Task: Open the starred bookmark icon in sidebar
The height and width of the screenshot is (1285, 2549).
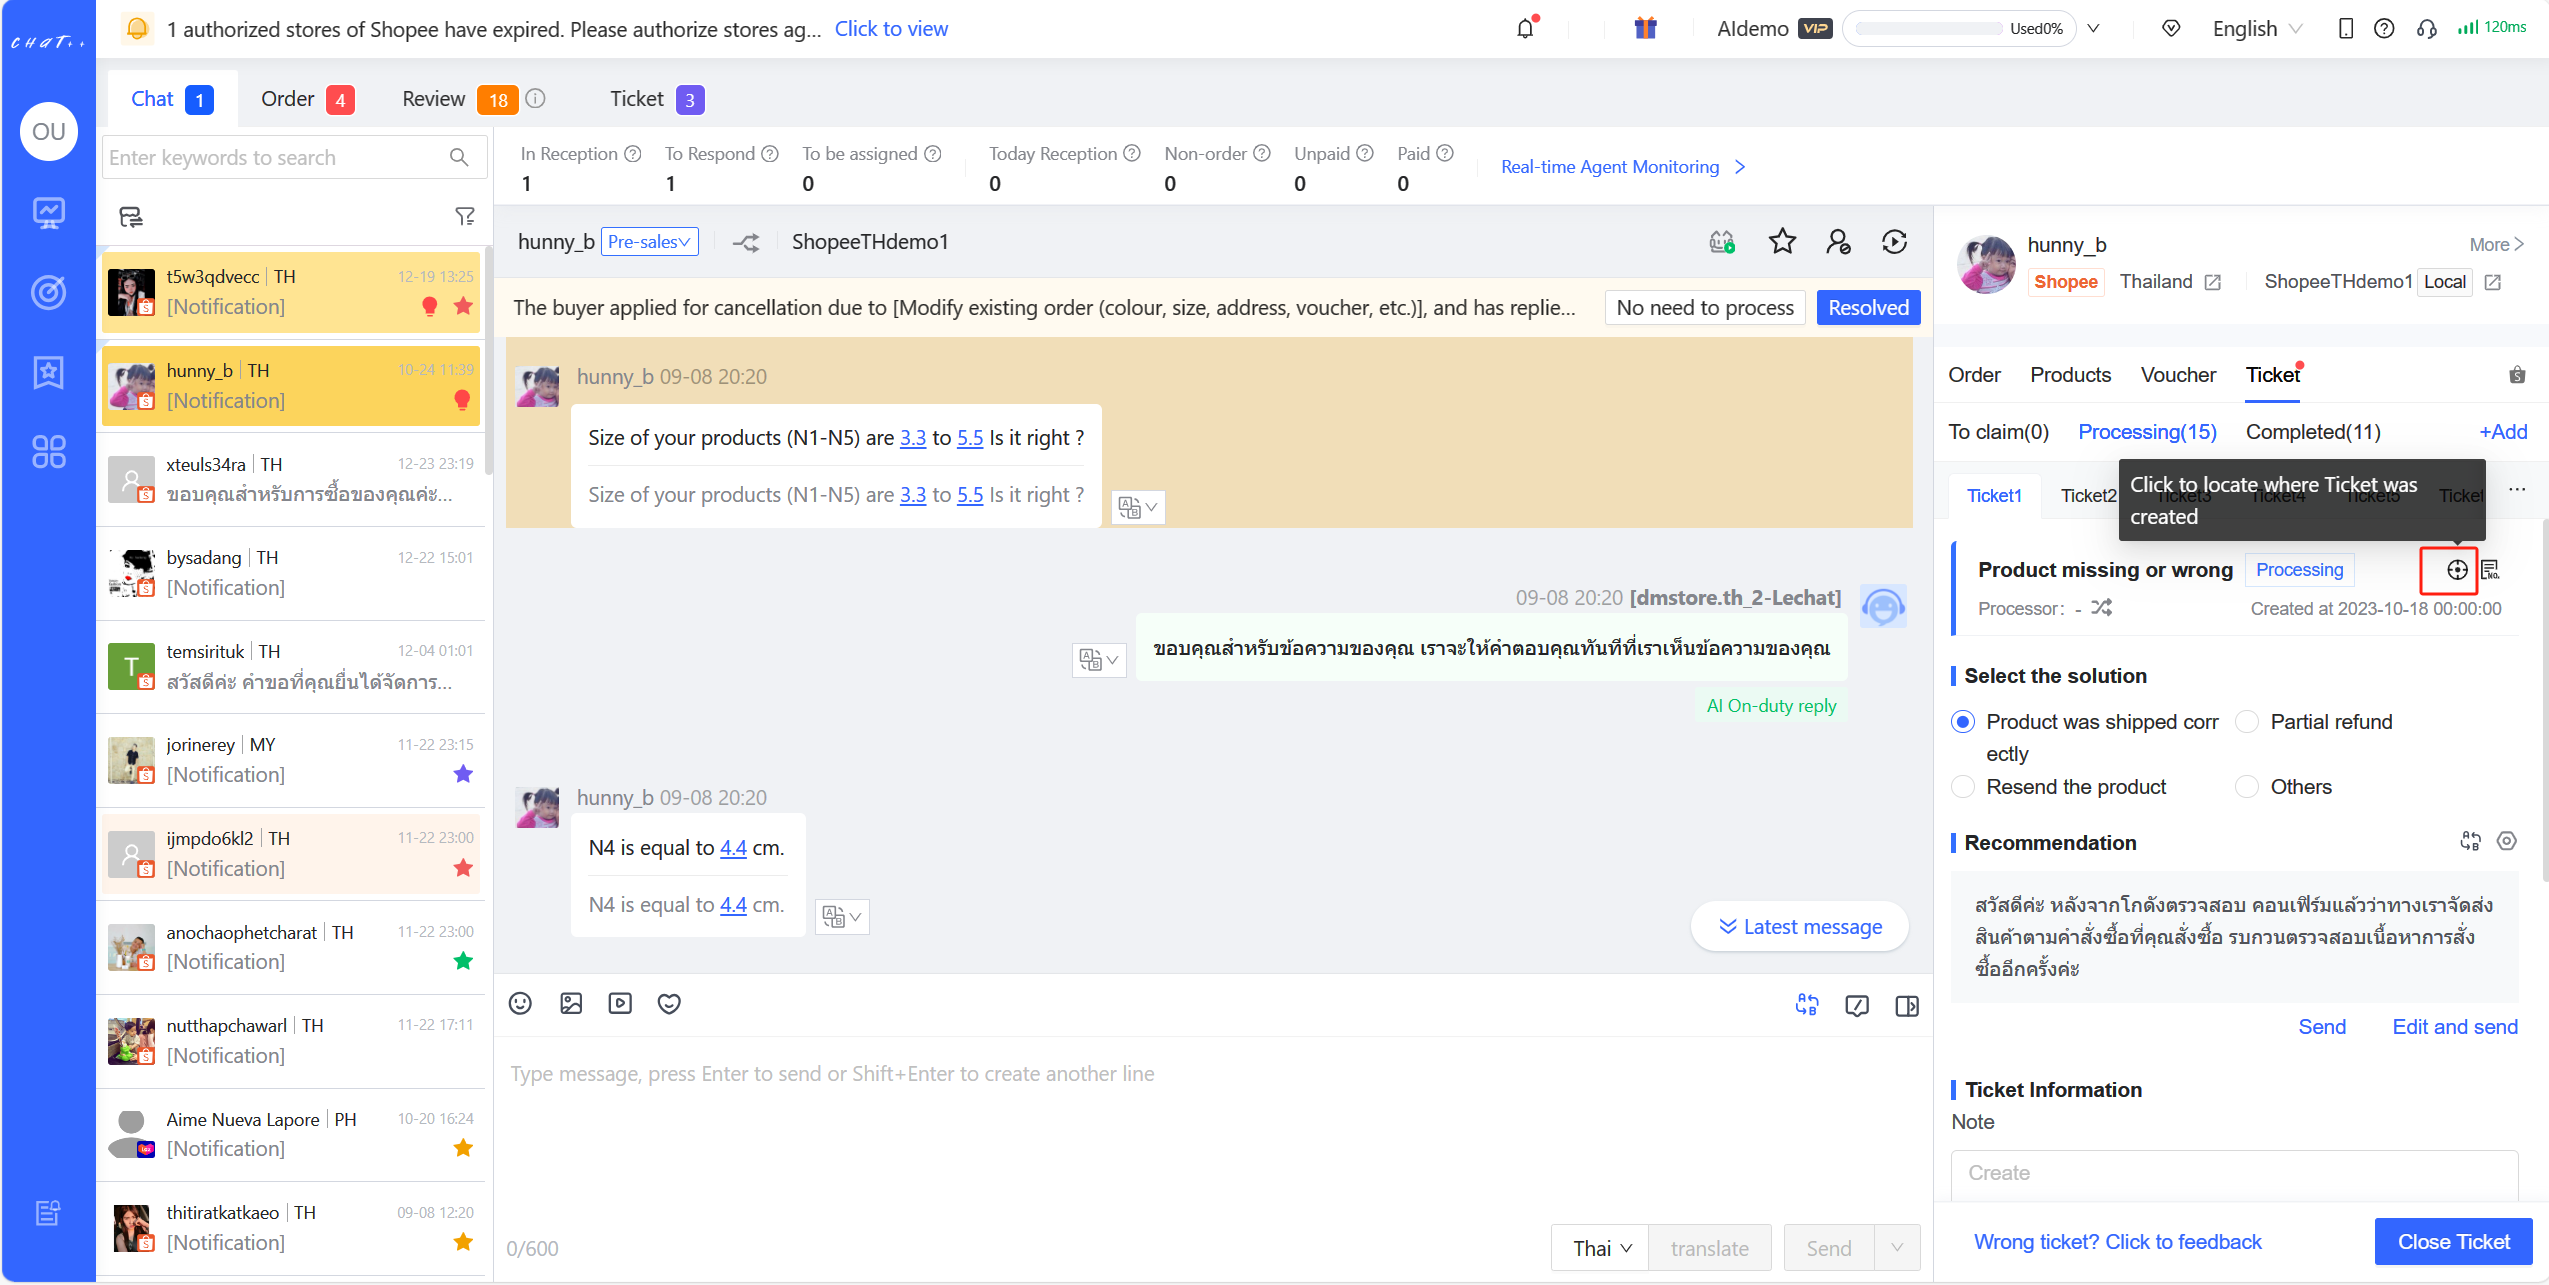Action: tap(49, 372)
